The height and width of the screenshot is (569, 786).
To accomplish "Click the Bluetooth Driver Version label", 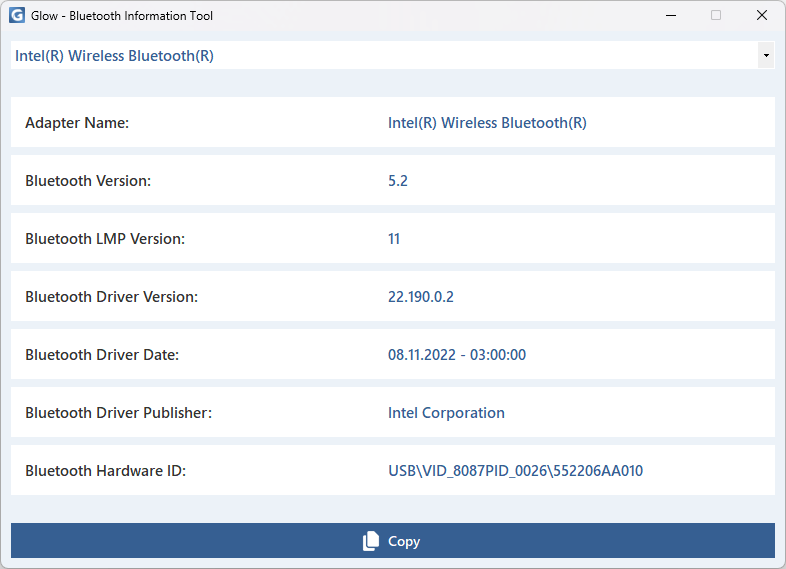I will 112,297.
